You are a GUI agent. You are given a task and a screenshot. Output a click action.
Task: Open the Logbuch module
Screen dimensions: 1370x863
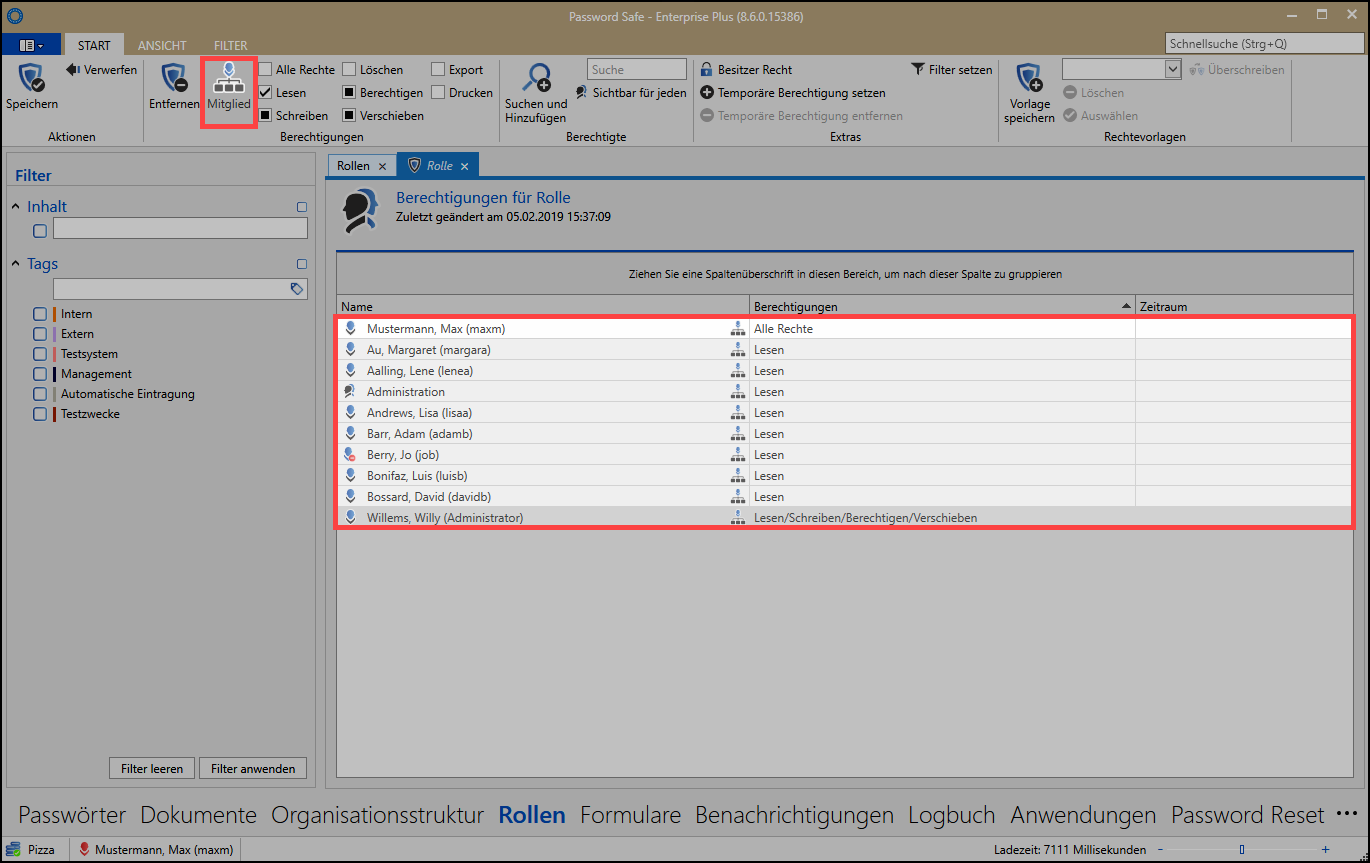point(952,815)
